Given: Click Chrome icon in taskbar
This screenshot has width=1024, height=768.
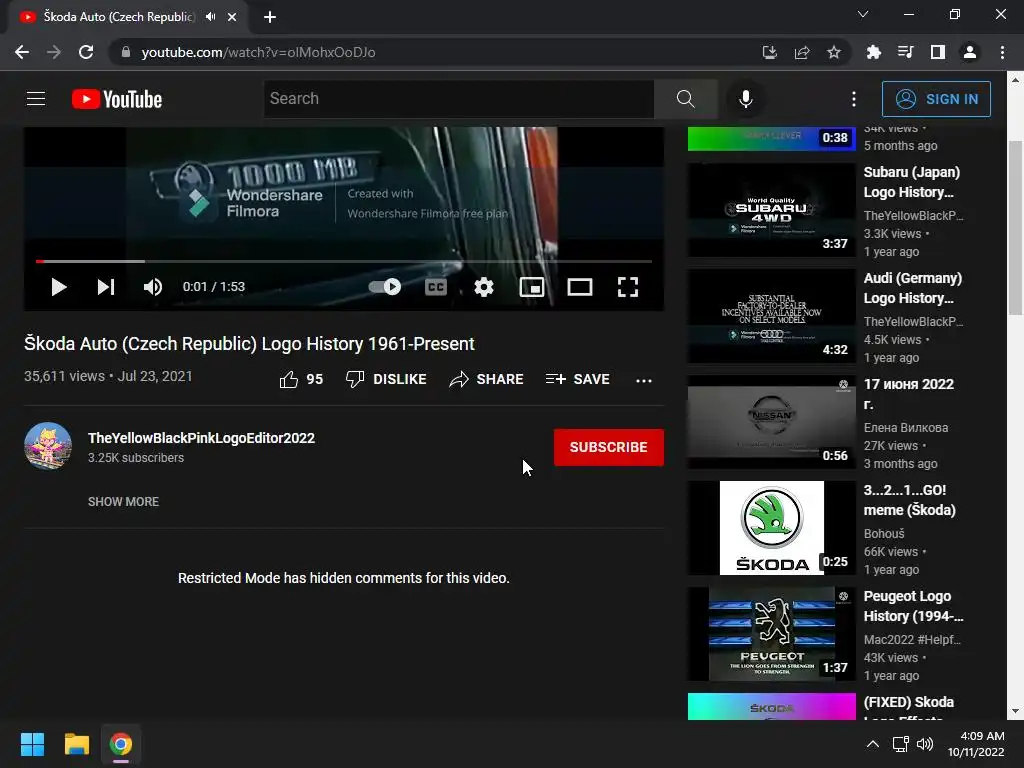Looking at the screenshot, I should (121, 744).
